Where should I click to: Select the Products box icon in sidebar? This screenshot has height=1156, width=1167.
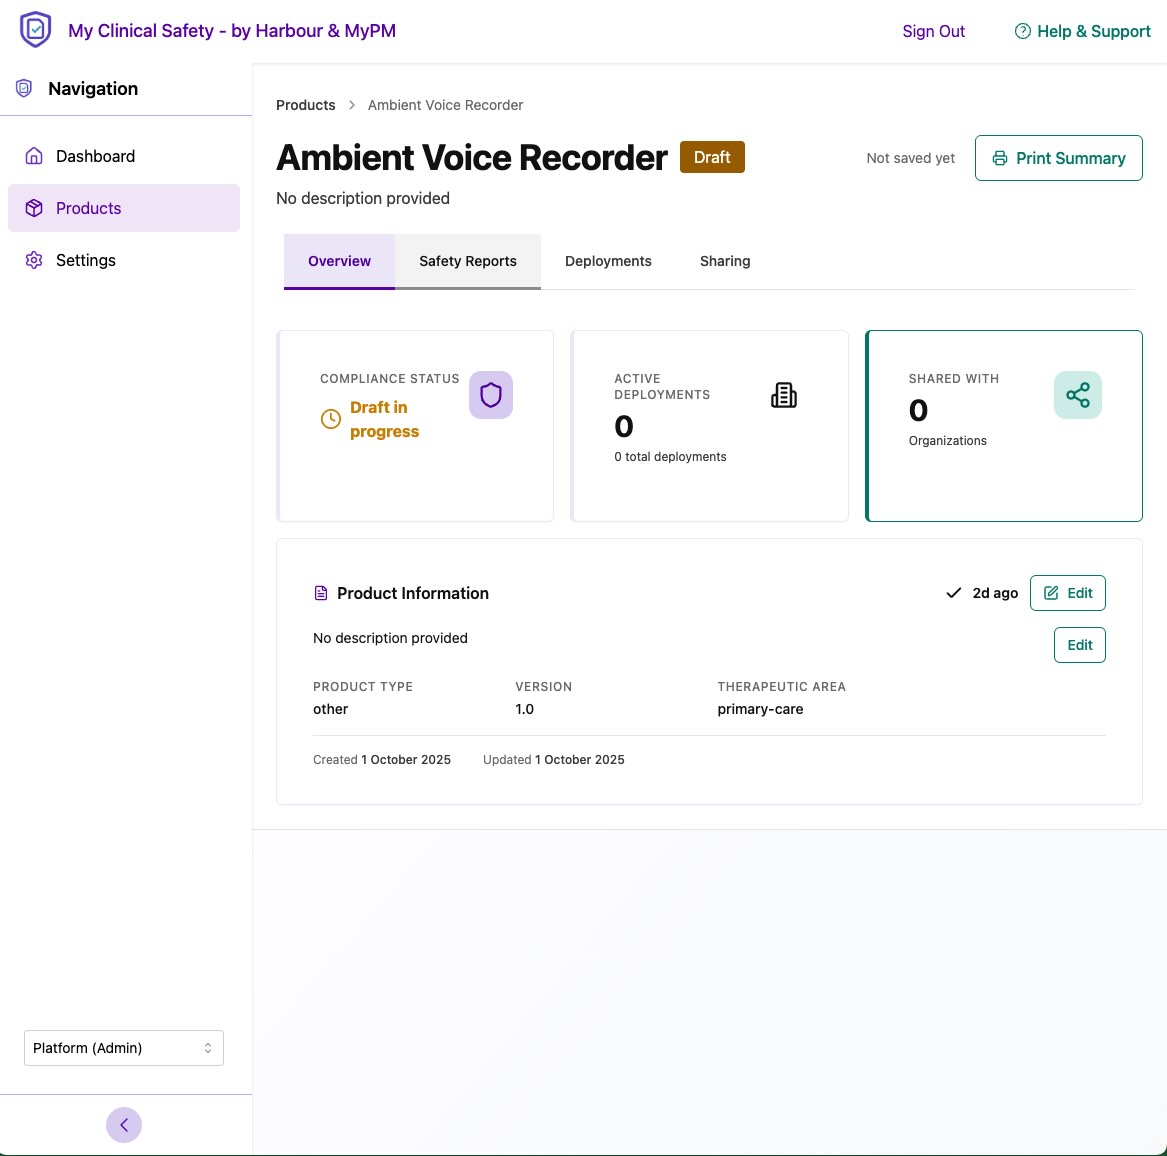[x=34, y=208]
